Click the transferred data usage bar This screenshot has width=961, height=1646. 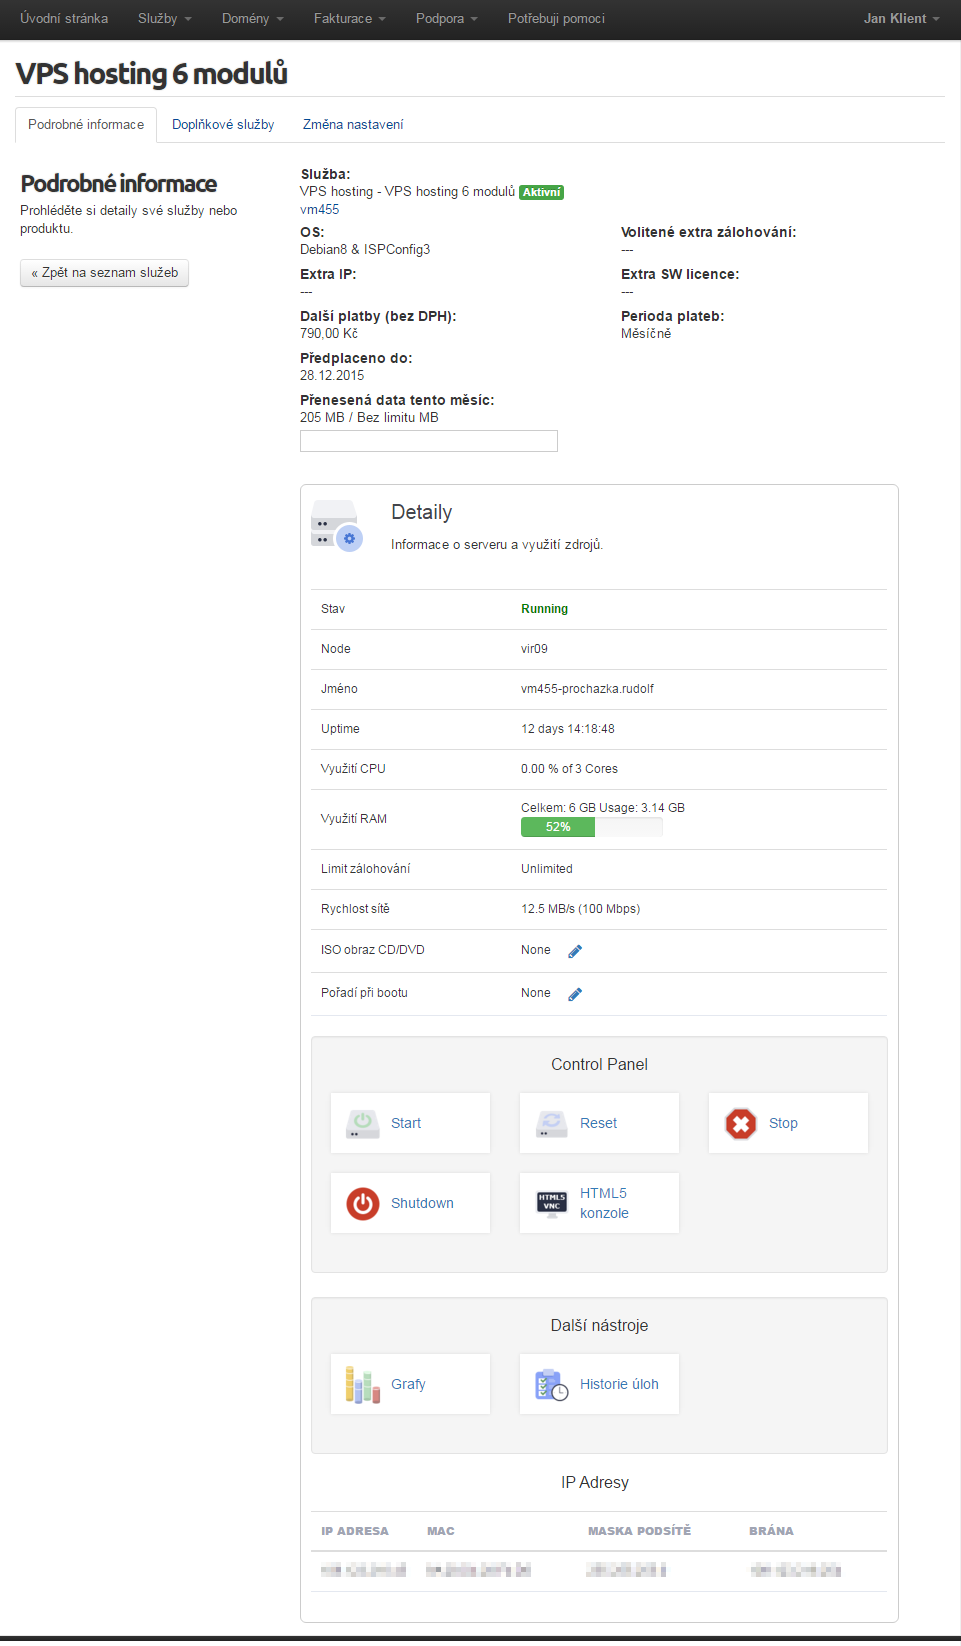[x=428, y=441]
